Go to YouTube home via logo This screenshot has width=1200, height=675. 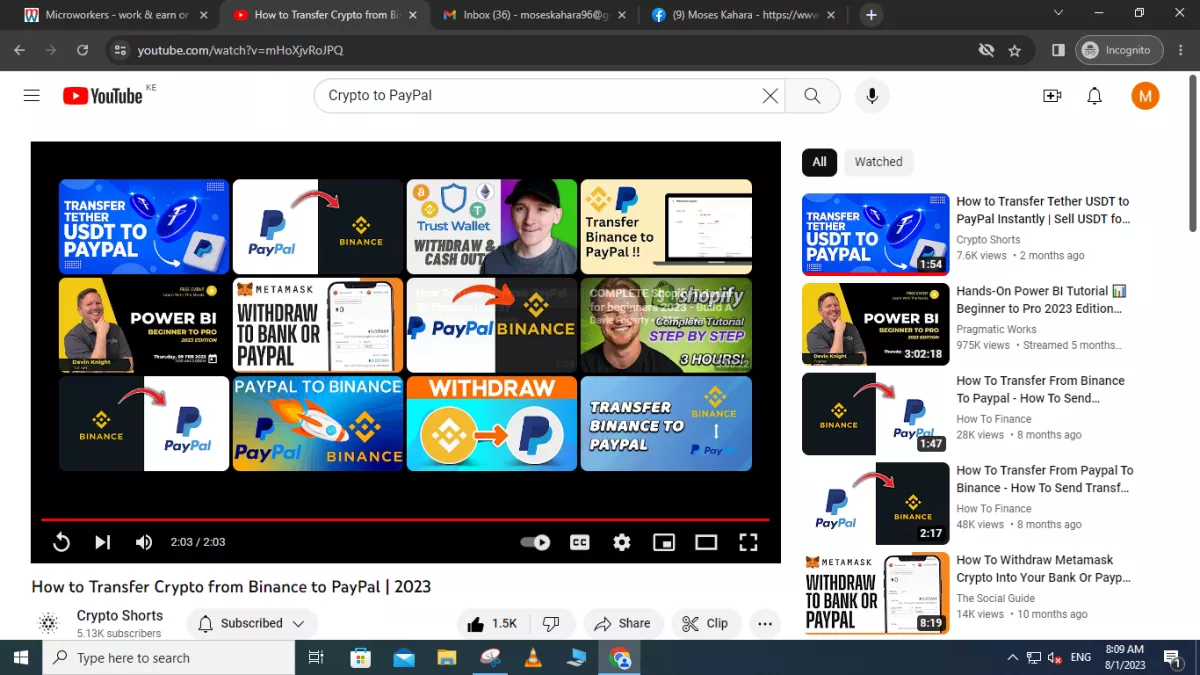point(103,96)
